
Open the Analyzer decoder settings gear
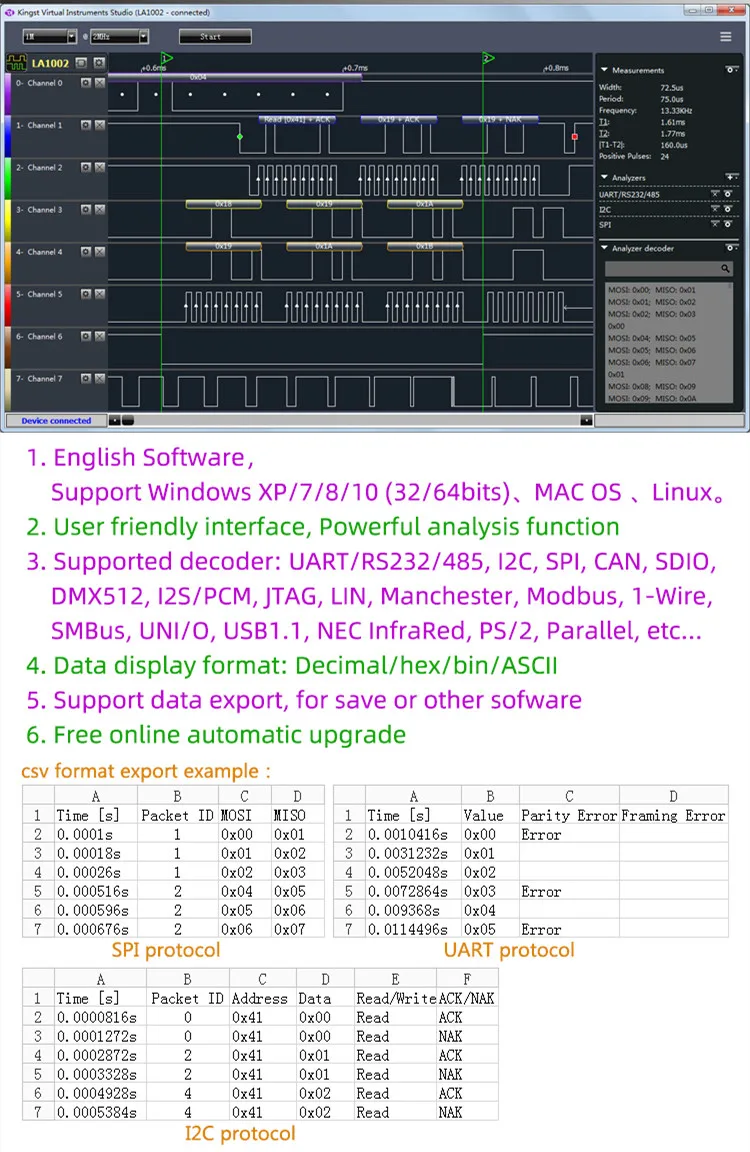(731, 248)
